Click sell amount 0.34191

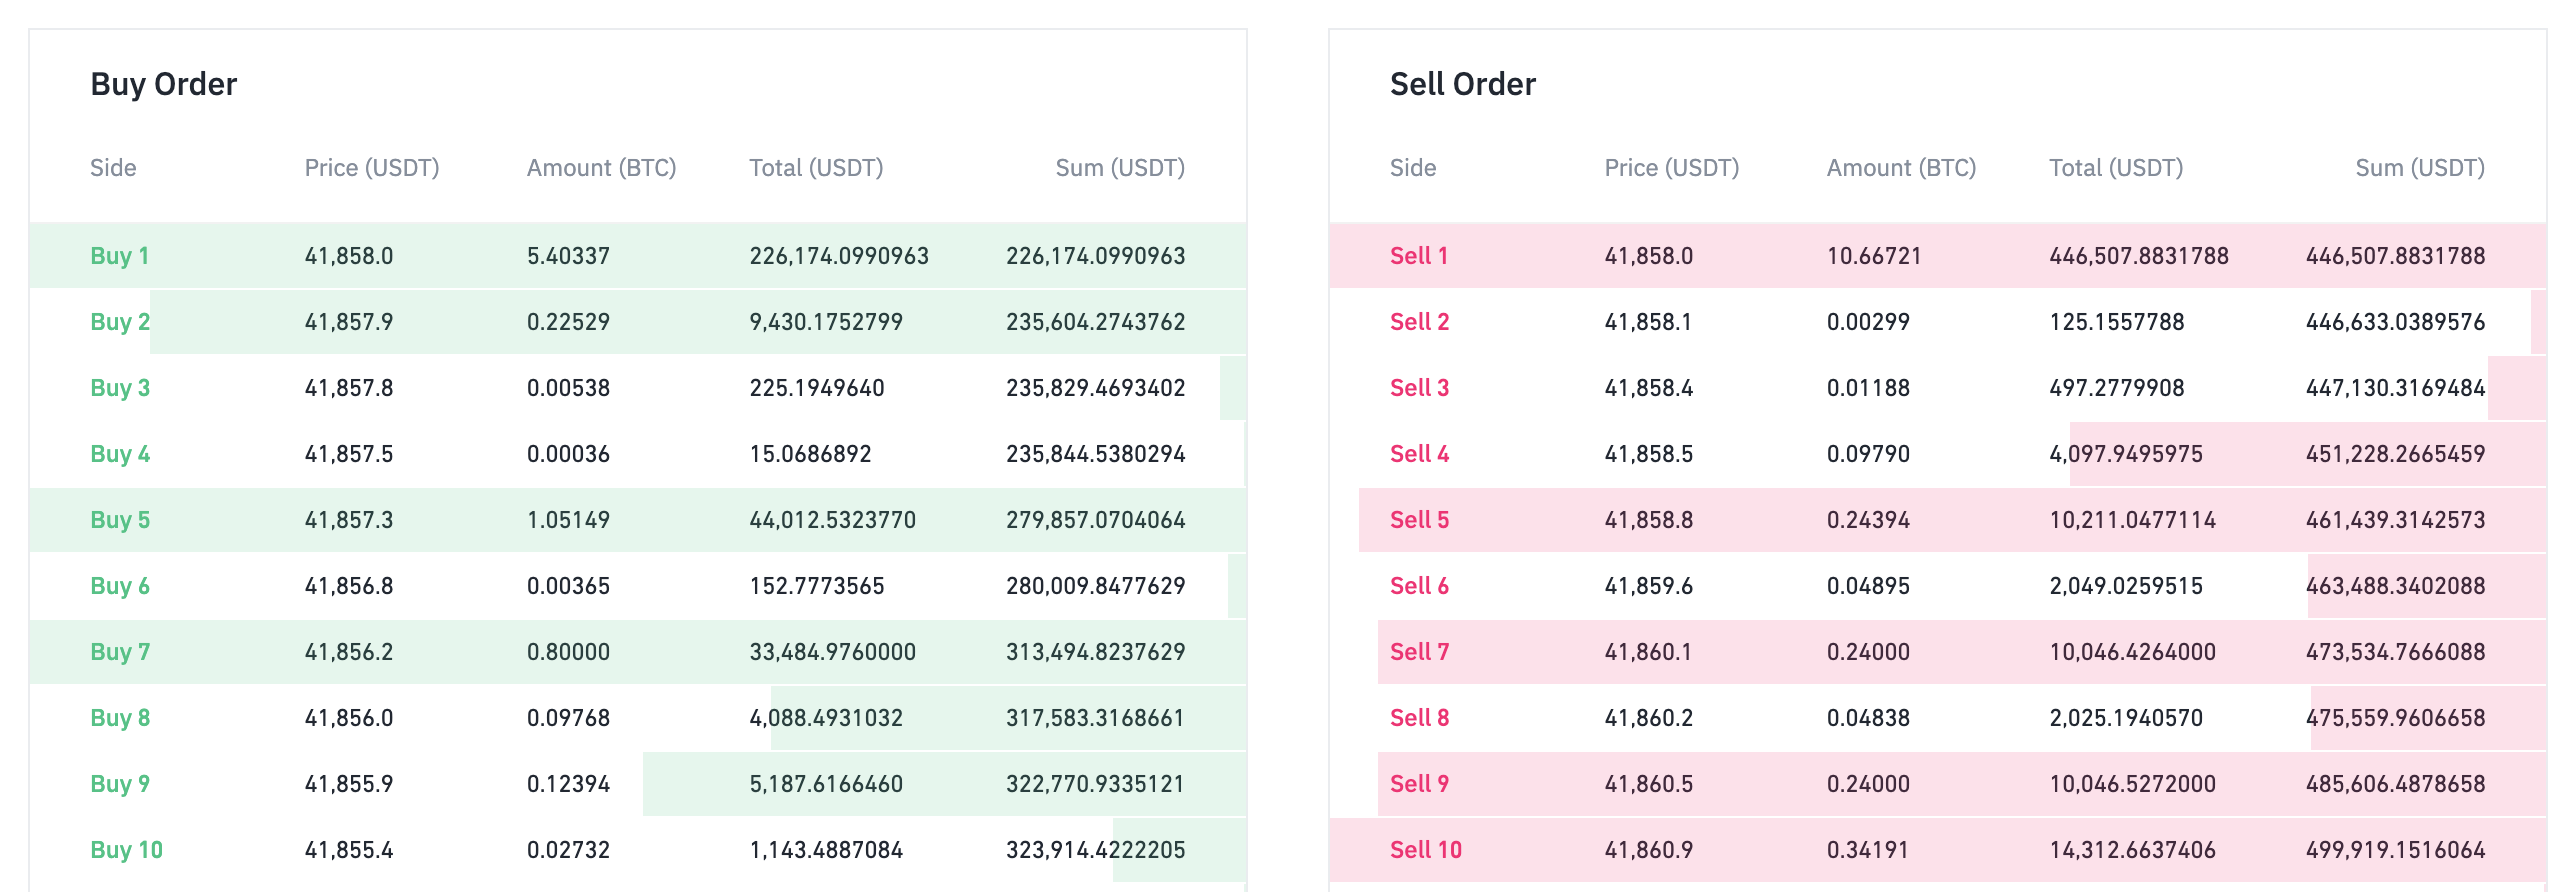tap(1868, 850)
